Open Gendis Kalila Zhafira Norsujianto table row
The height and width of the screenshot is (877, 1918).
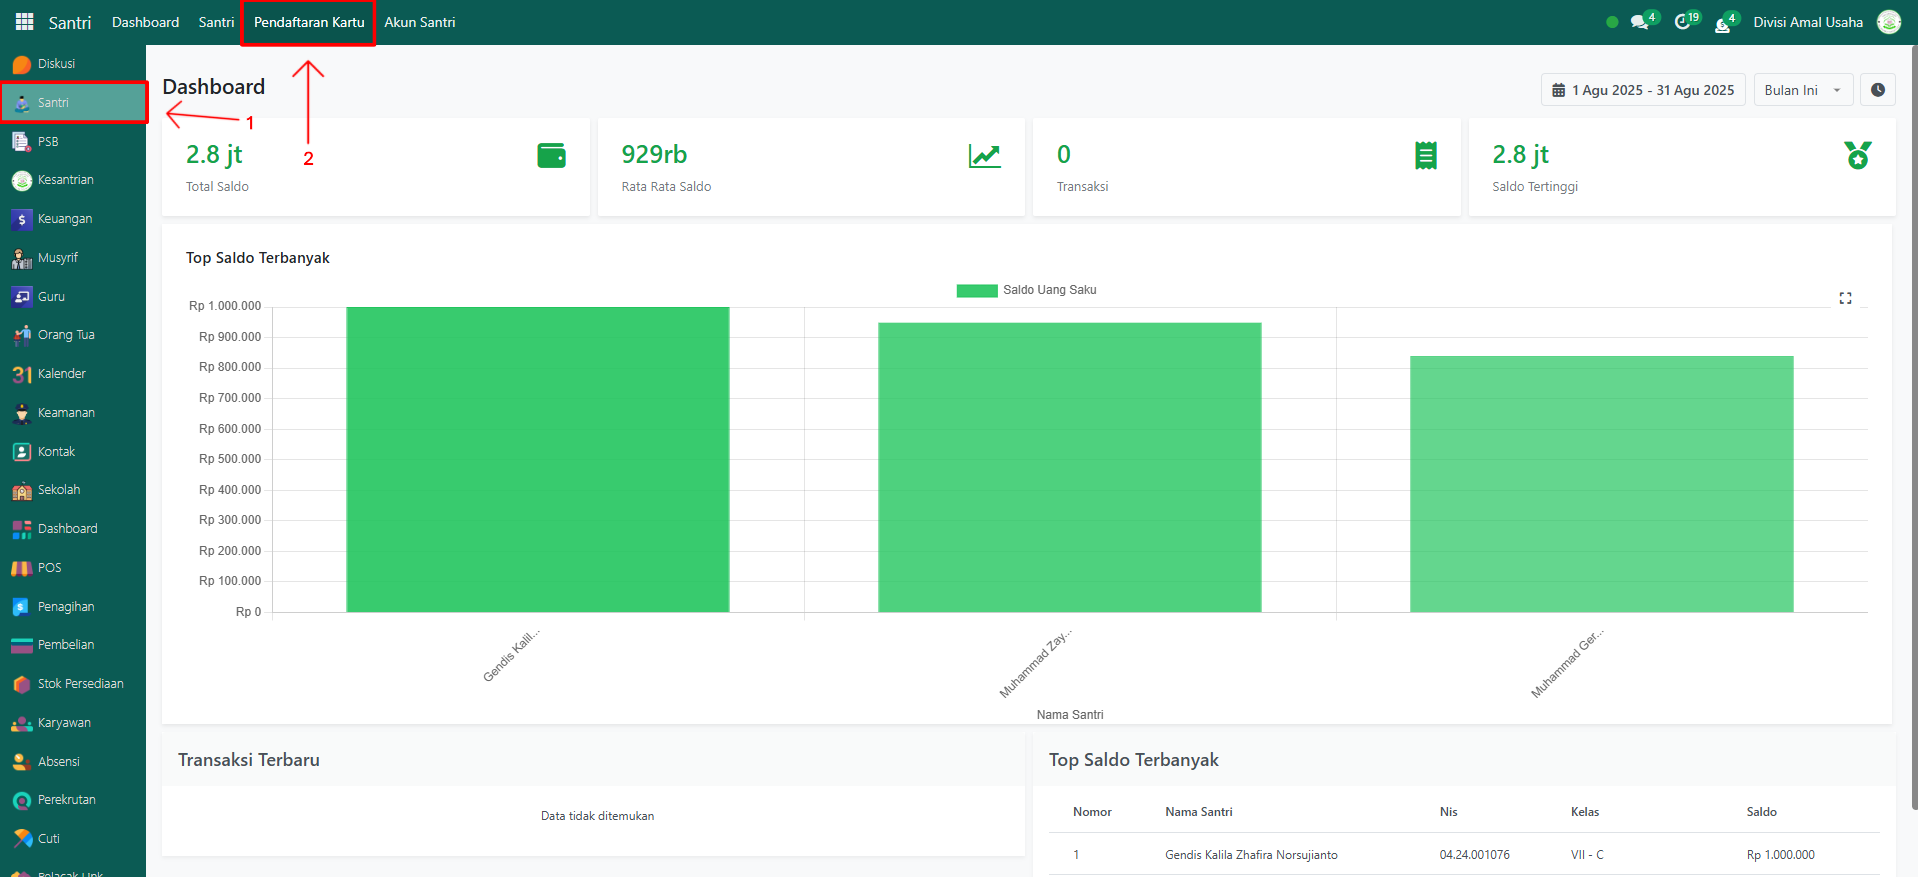1250,855
